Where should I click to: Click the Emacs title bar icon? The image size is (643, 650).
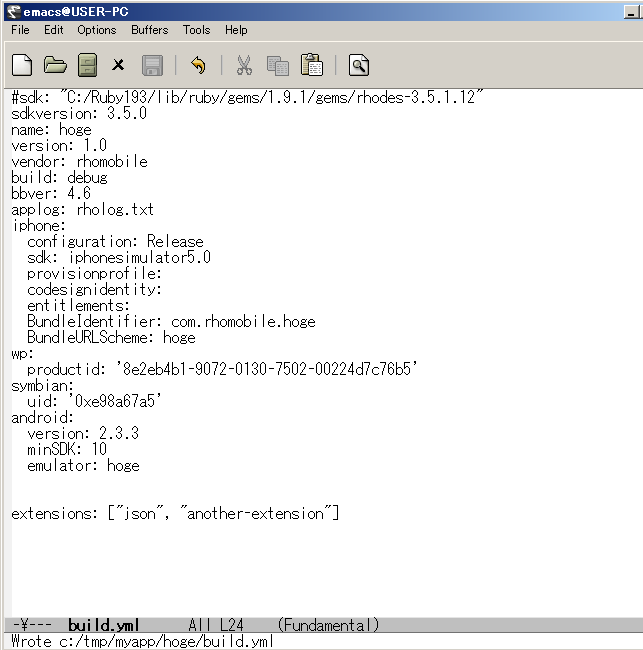tap(14, 12)
